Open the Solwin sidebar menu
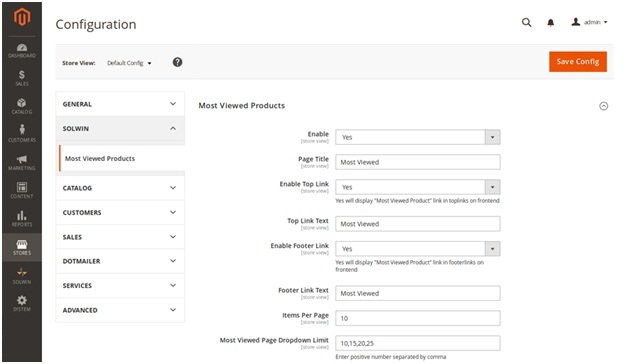The height and width of the screenshot is (364, 628). [x=22, y=276]
